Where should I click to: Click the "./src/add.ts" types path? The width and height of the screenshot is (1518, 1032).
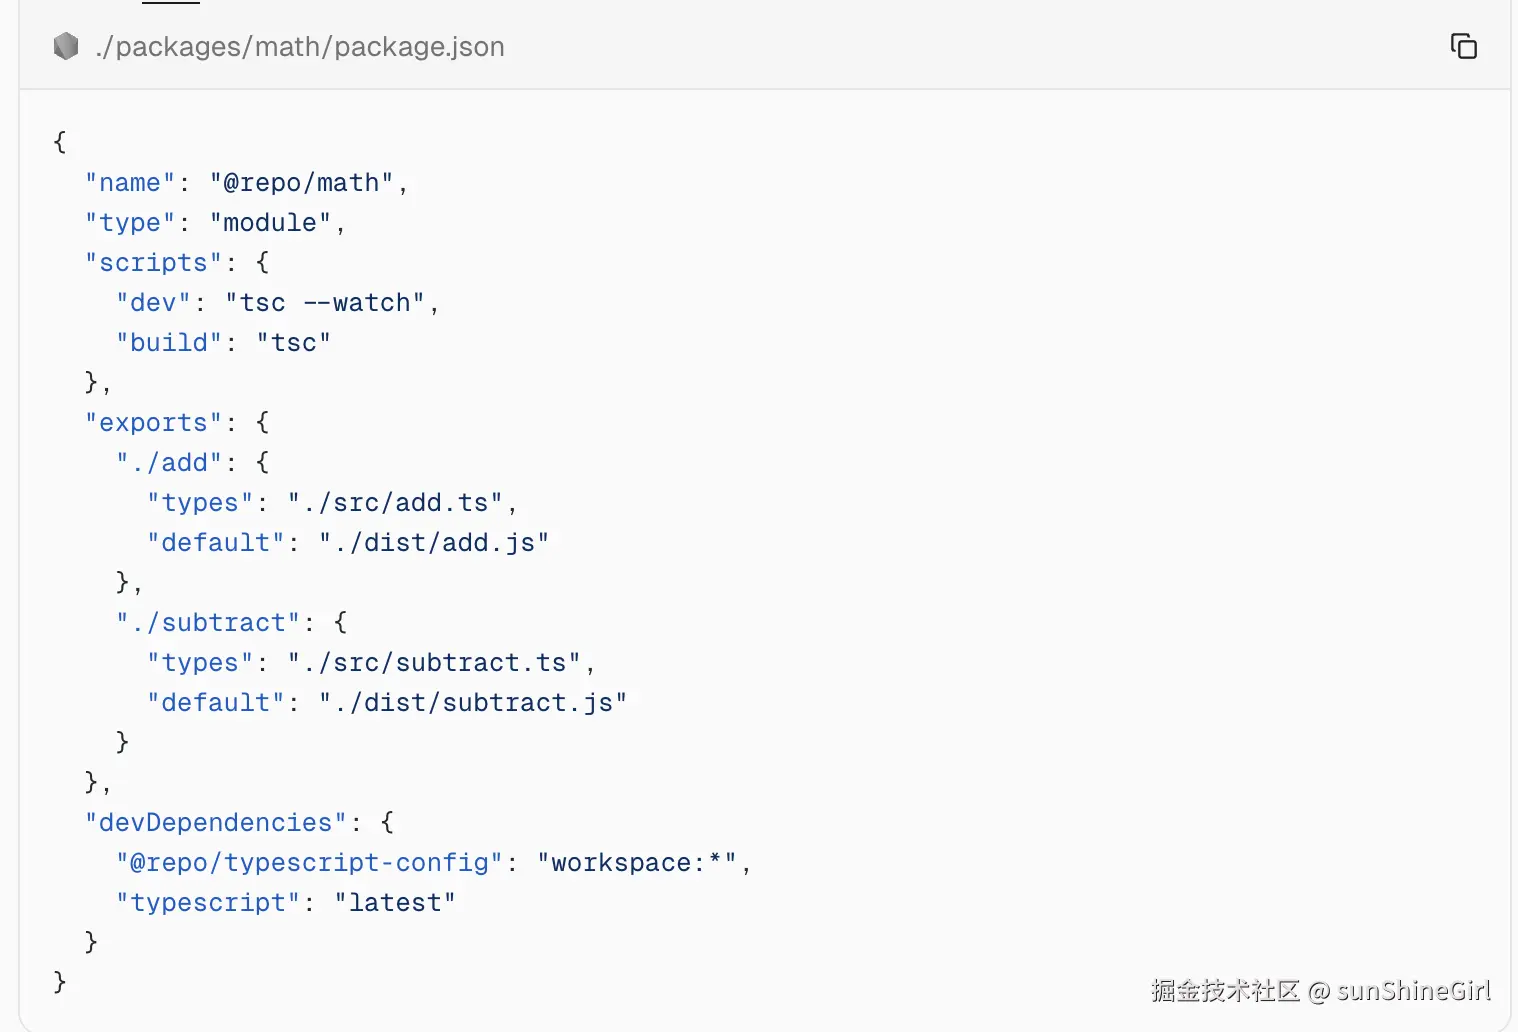tap(395, 503)
